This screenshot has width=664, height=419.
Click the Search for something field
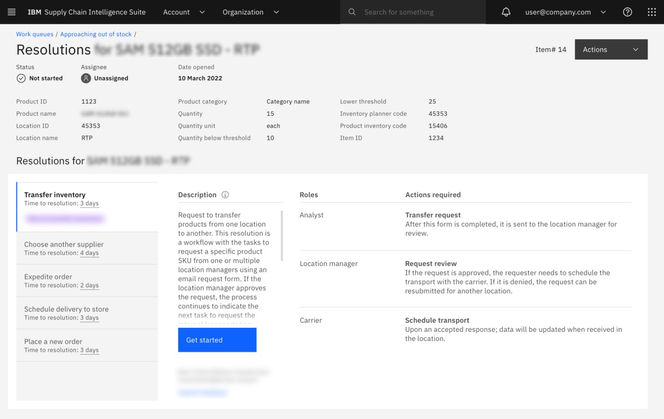[x=420, y=12]
